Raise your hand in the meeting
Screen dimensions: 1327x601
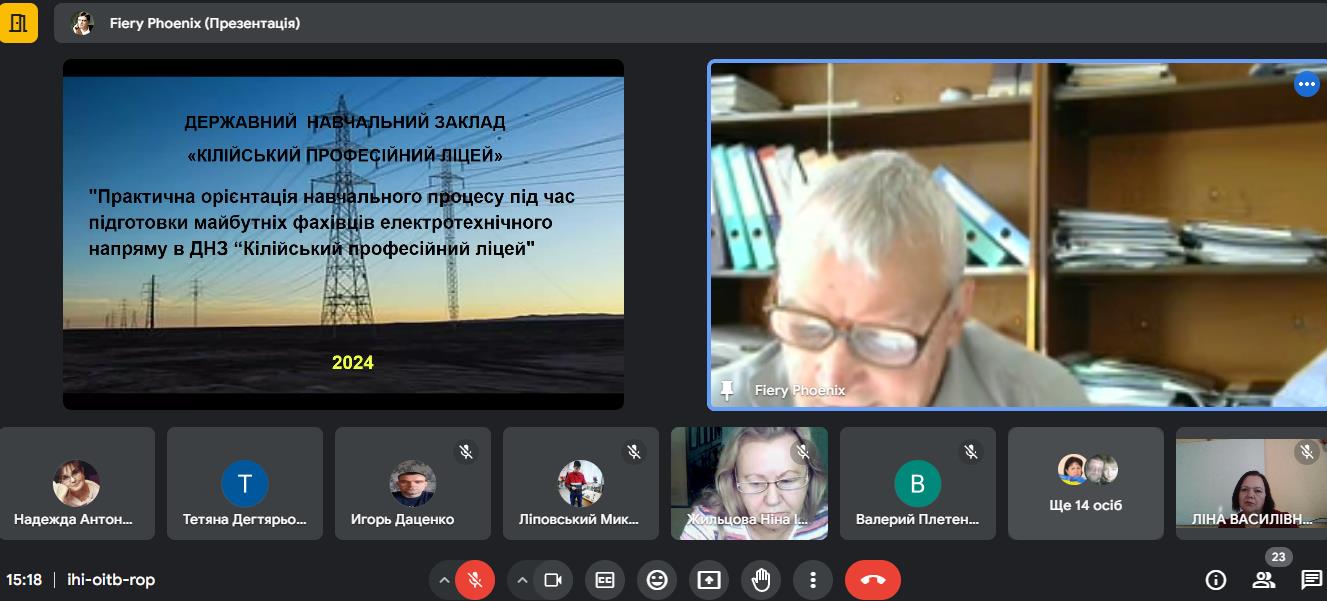pos(761,580)
